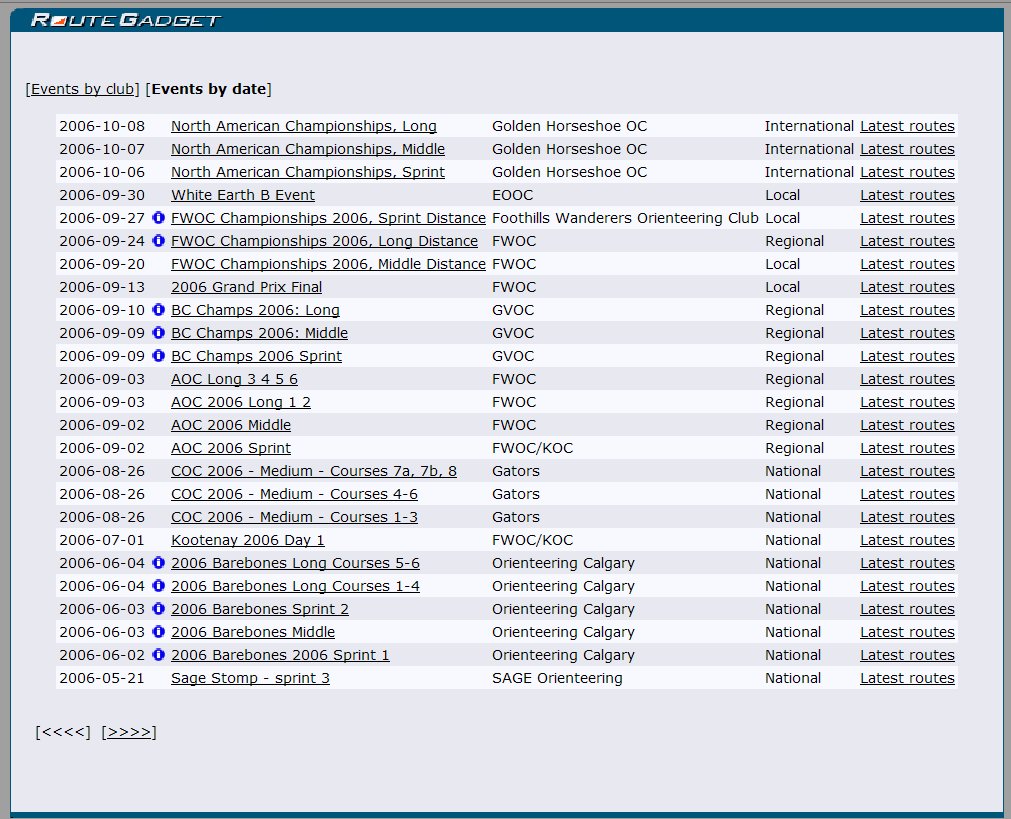View latest routes for Kootenay 2006 Day 1
The height and width of the screenshot is (819, 1011).
click(x=907, y=540)
